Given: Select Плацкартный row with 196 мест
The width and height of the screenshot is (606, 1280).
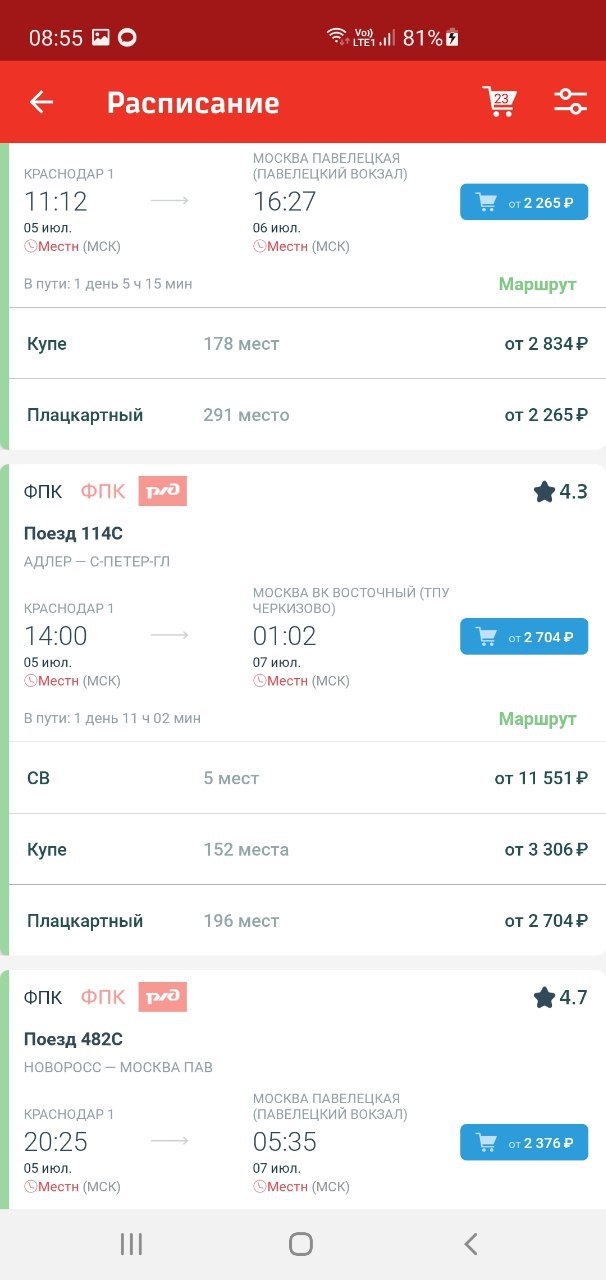Looking at the screenshot, I should tap(306, 921).
